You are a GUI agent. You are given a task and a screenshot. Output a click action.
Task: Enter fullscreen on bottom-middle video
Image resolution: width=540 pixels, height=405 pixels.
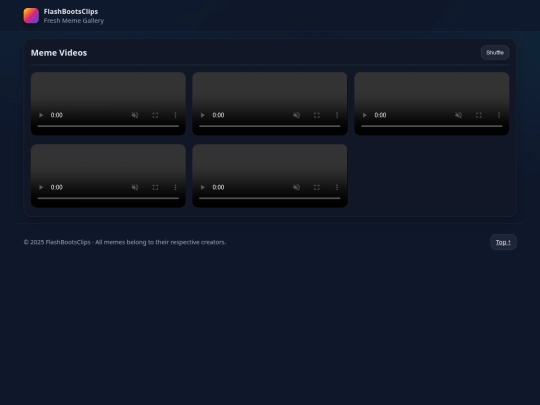click(x=317, y=187)
